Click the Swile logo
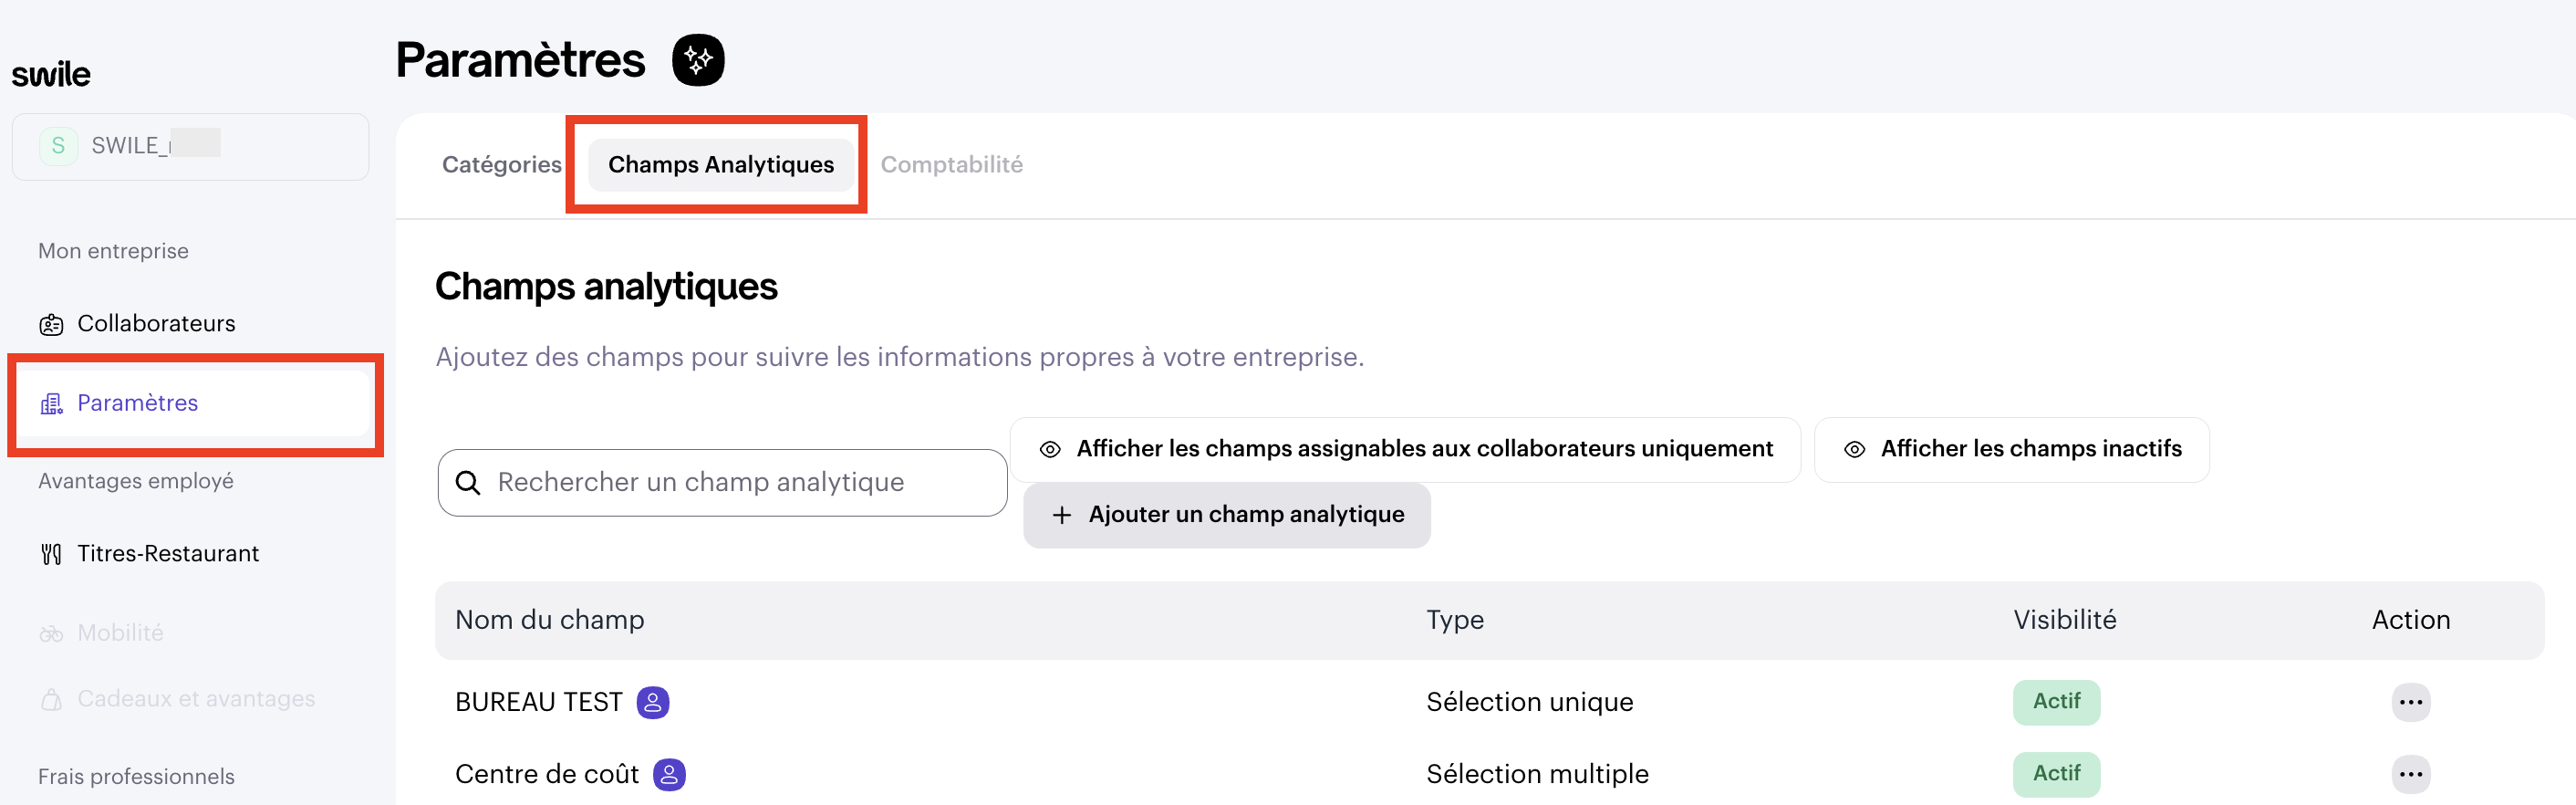The width and height of the screenshot is (2576, 805). point(51,75)
